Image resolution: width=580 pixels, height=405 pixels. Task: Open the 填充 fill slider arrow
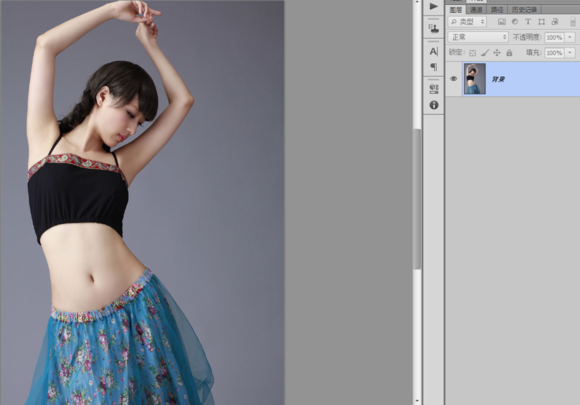(x=570, y=53)
